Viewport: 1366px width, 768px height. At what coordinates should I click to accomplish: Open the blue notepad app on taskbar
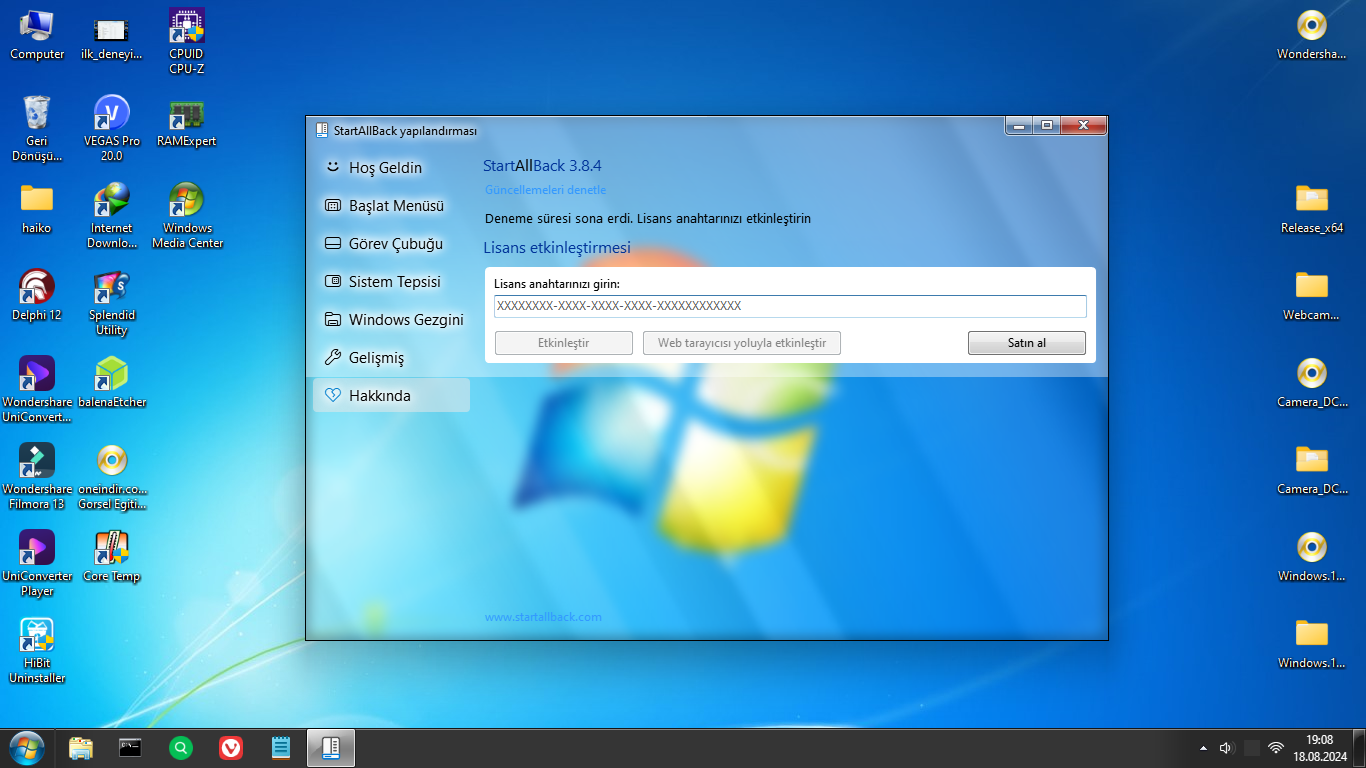pyautogui.click(x=281, y=747)
